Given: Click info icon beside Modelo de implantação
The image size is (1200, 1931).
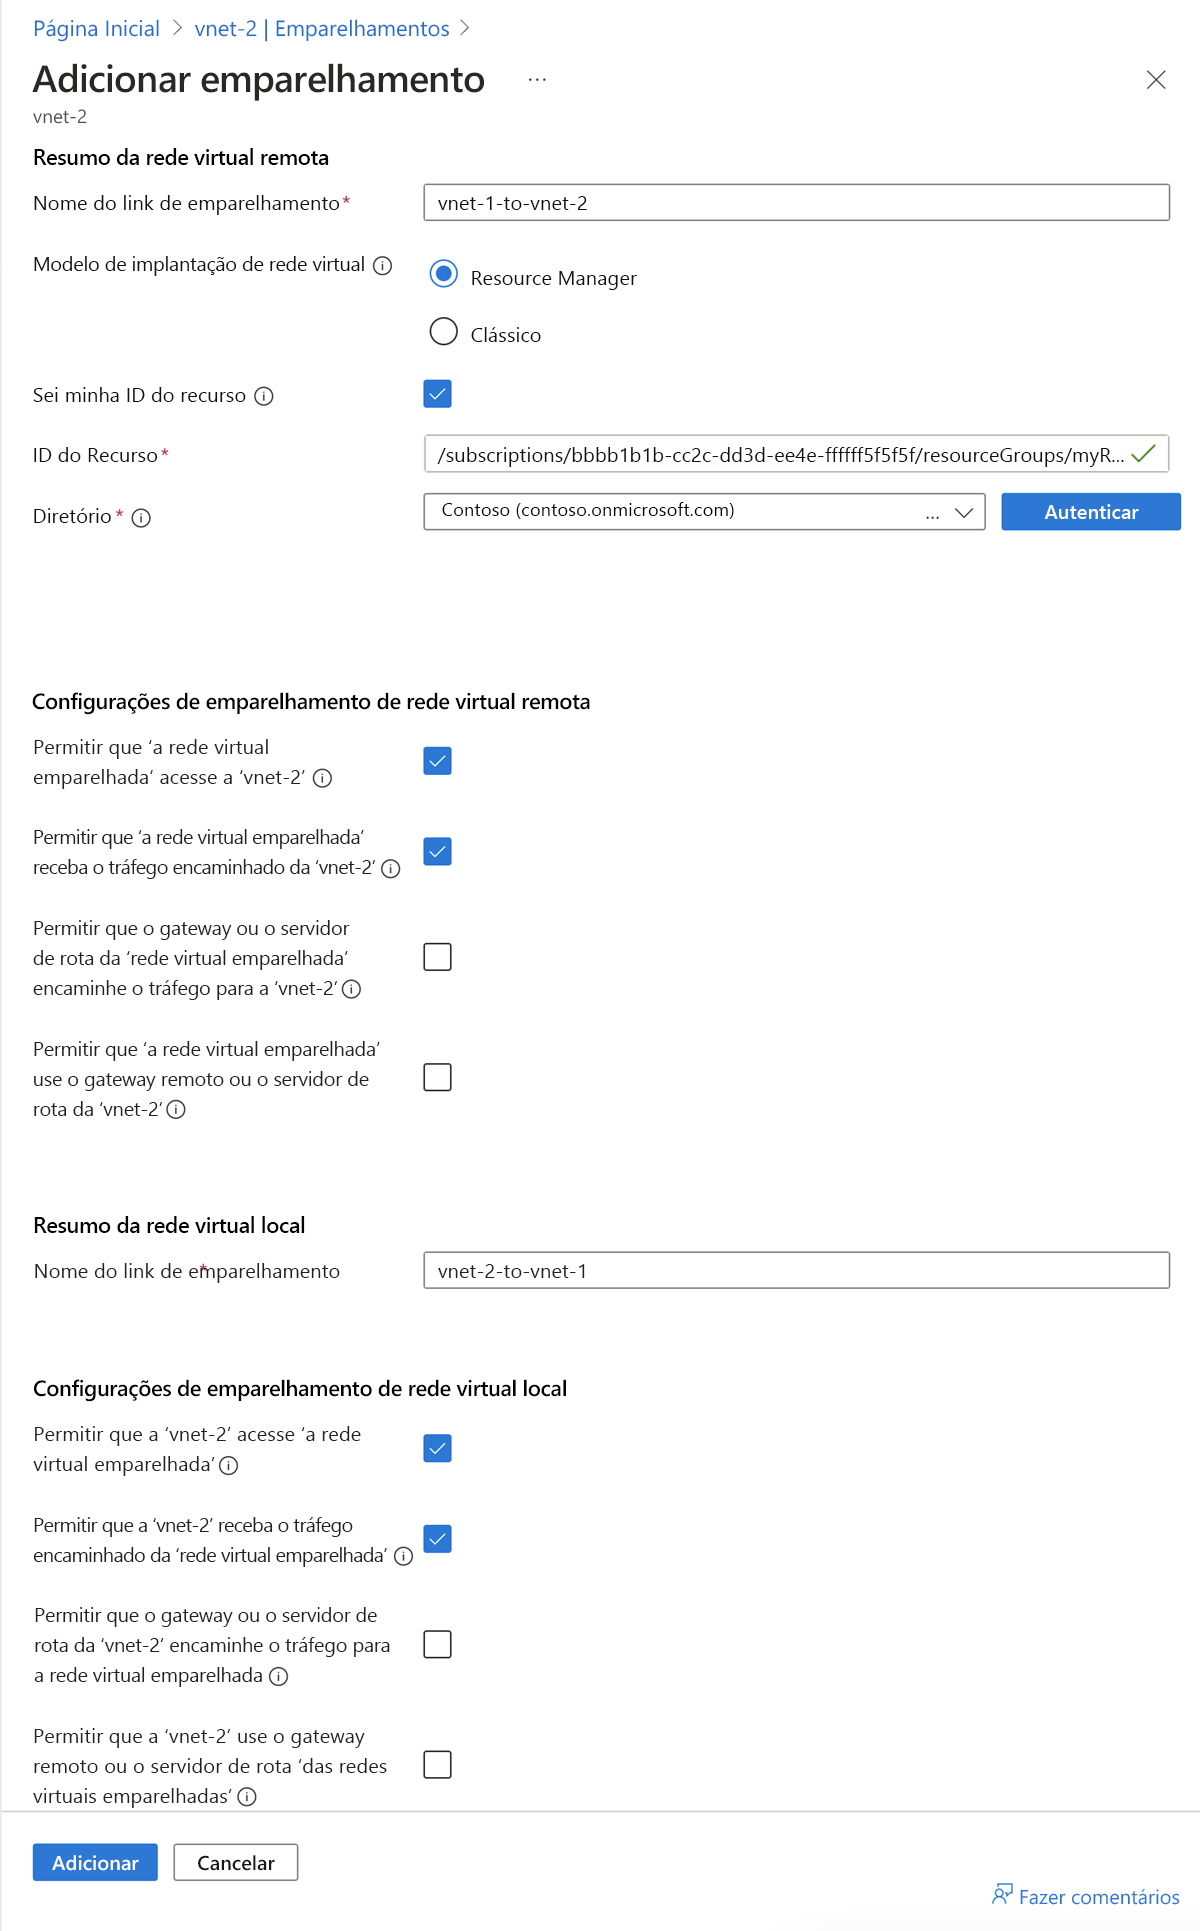Looking at the screenshot, I should [x=382, y=266].
